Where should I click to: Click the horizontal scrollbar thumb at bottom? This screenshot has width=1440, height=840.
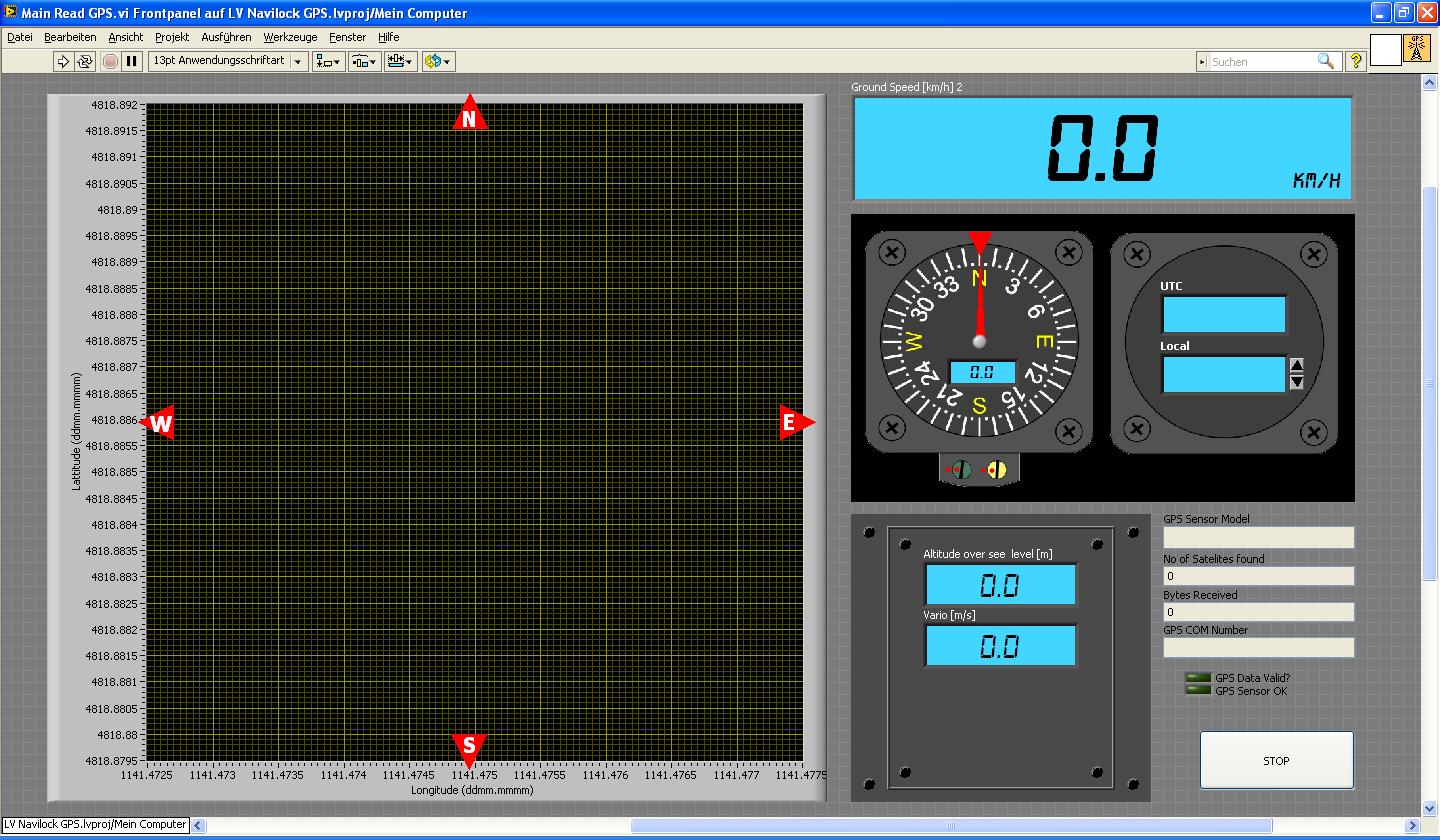pos(950,826)
